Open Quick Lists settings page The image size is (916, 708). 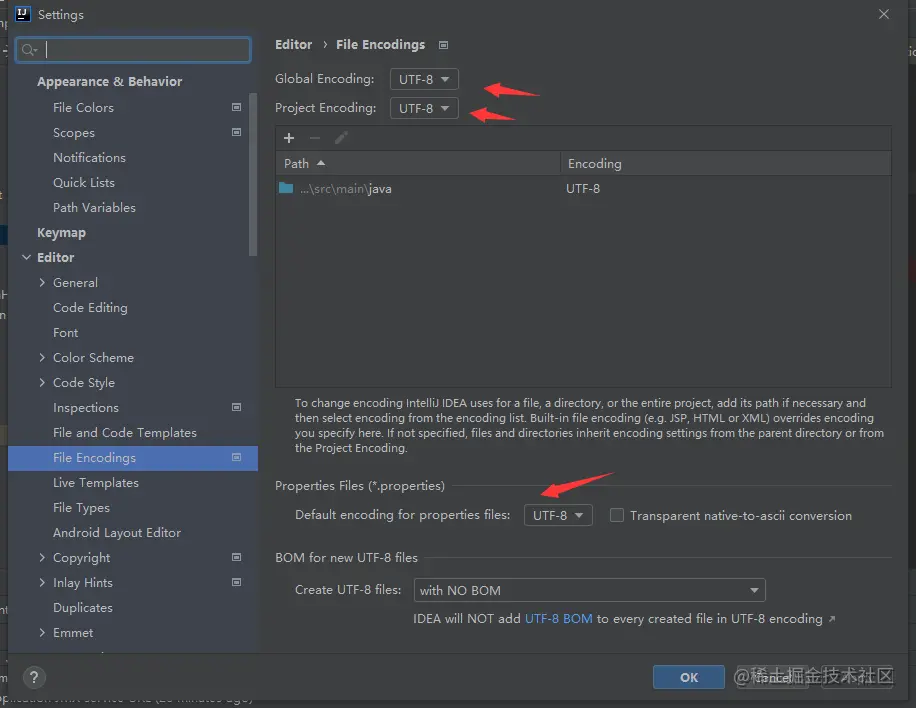(x=84, y=182)
